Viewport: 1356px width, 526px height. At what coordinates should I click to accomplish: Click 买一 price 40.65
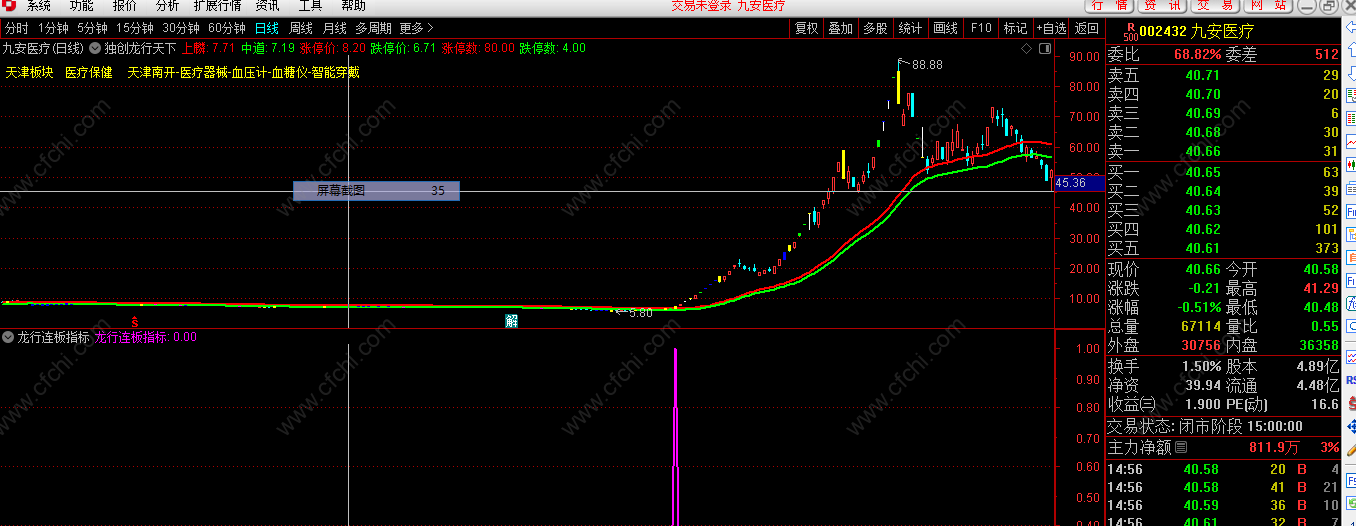tap(1203, 172)
